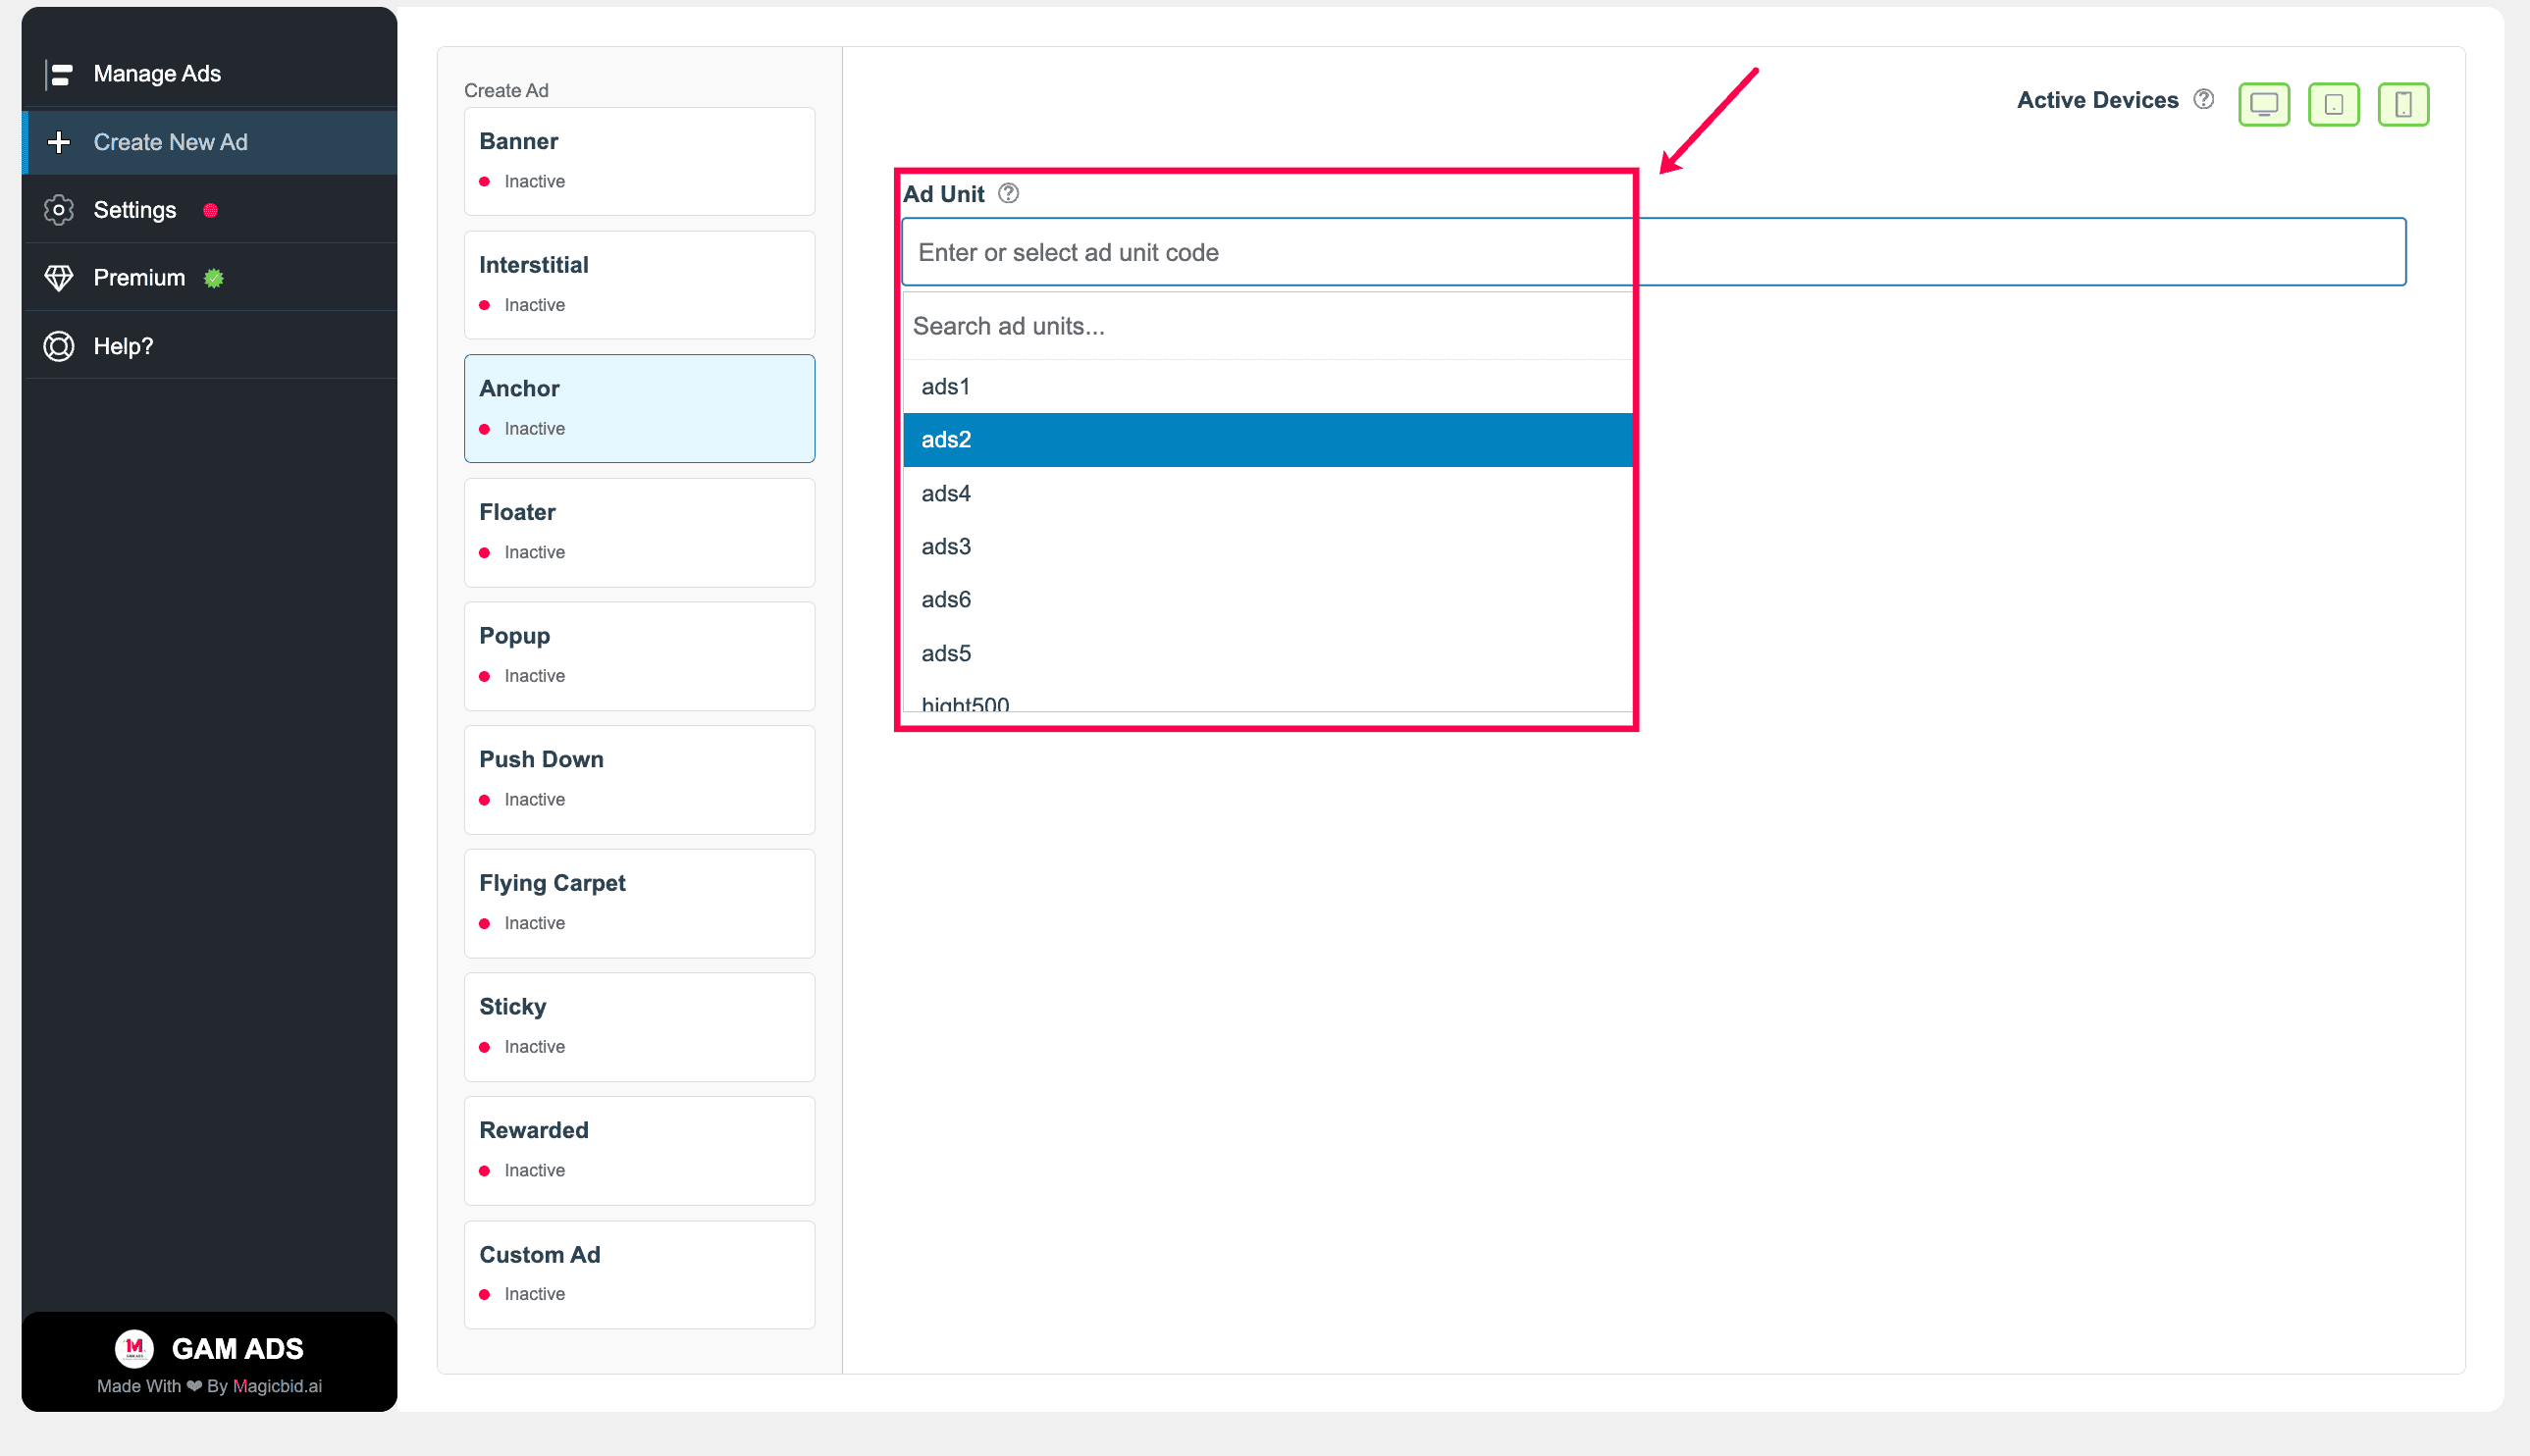Choose ads5 from the dropdown list

coord(1267,653)
